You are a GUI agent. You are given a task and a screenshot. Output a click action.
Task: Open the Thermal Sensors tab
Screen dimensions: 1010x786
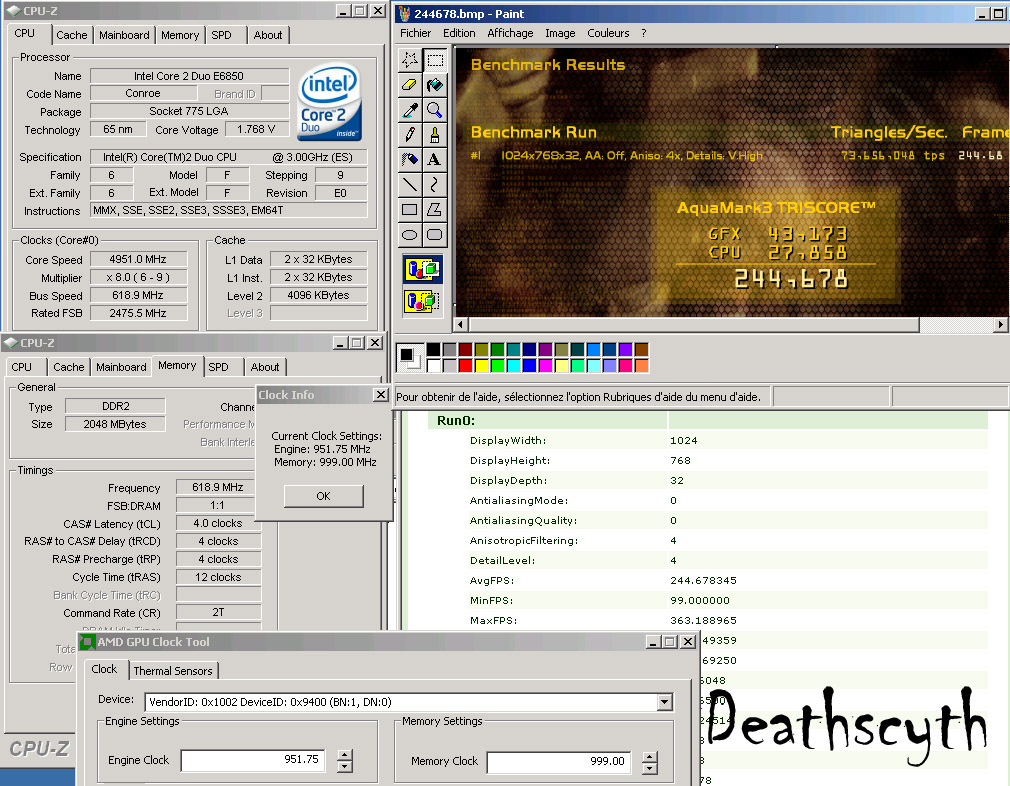click(173, 671)
